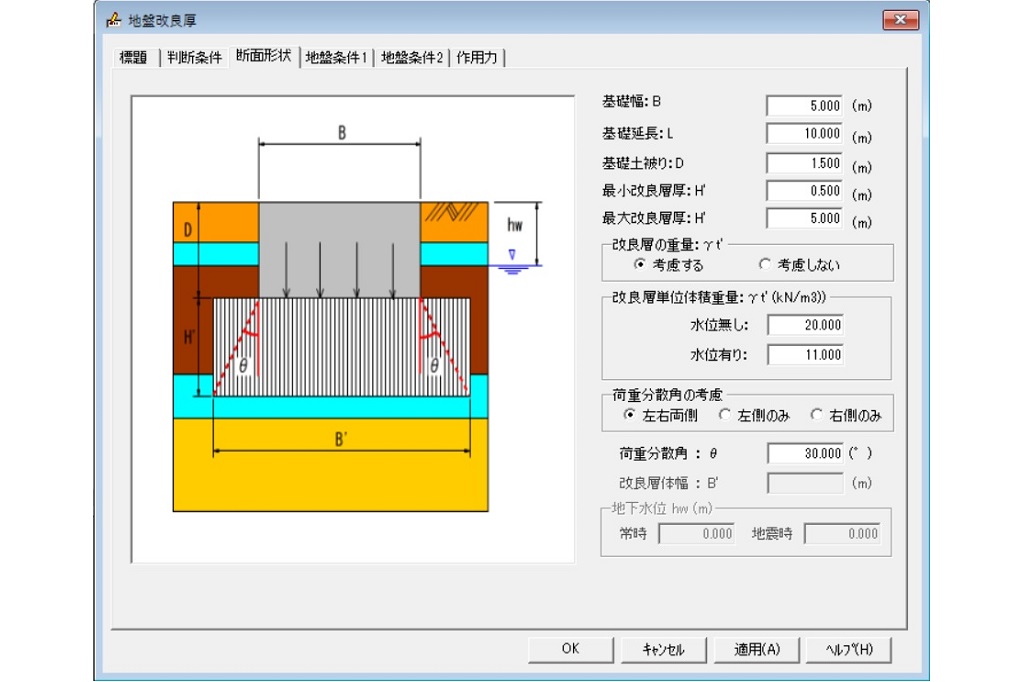1024x682 pixels.
Task: Open the 判断条件 tab
Action: click(194, 57)
